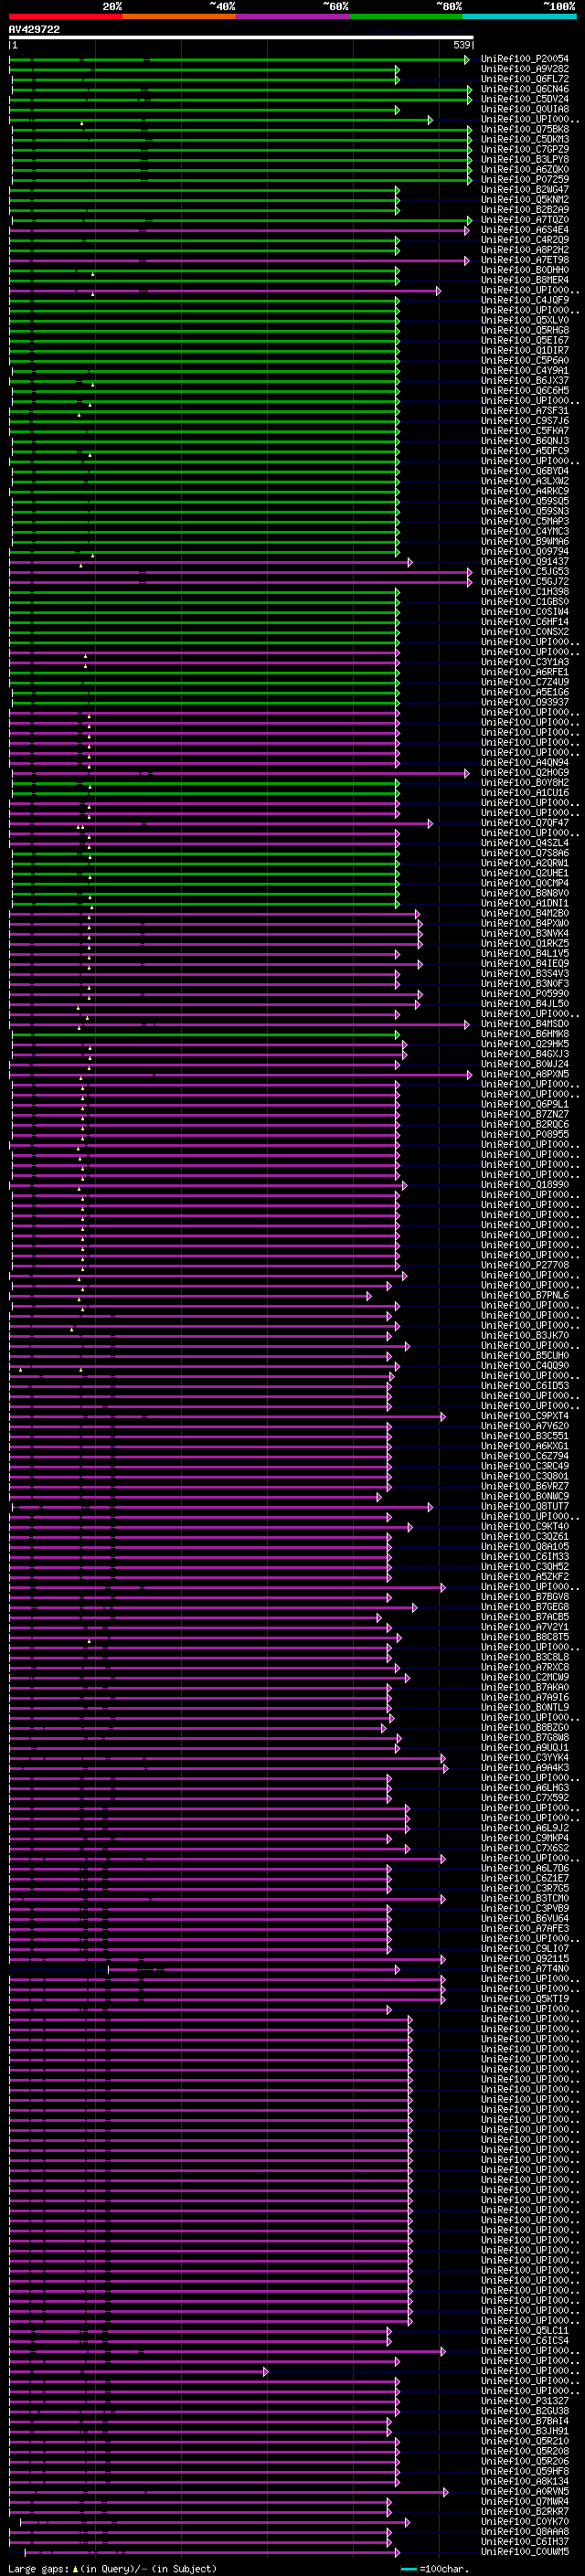The height and width of the screenshot is (2576, 585).
Task: Click UniRef100_Q7QF47 label
Action: click(525, 822)
